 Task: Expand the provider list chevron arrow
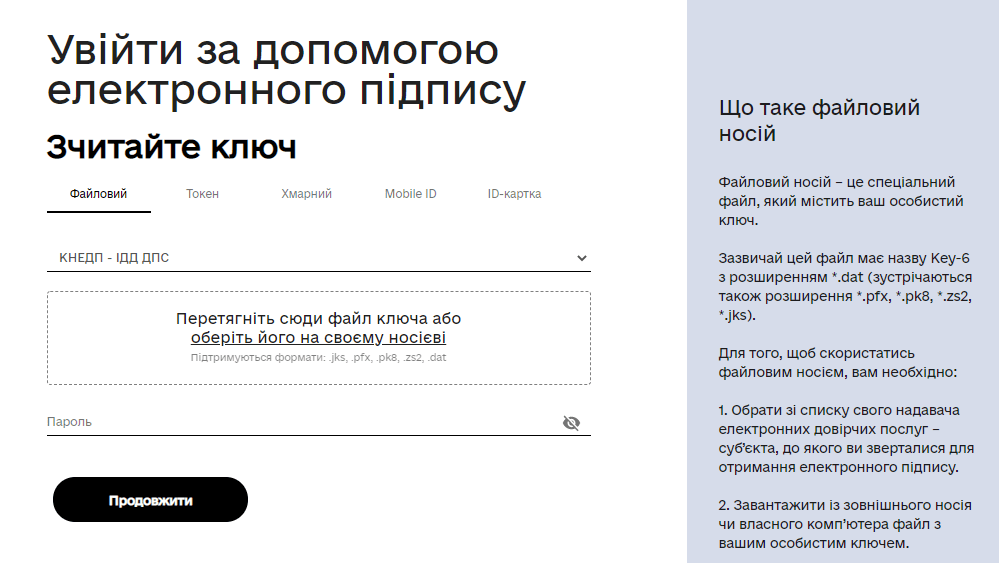pyautogui.click(x=582, y=258)
